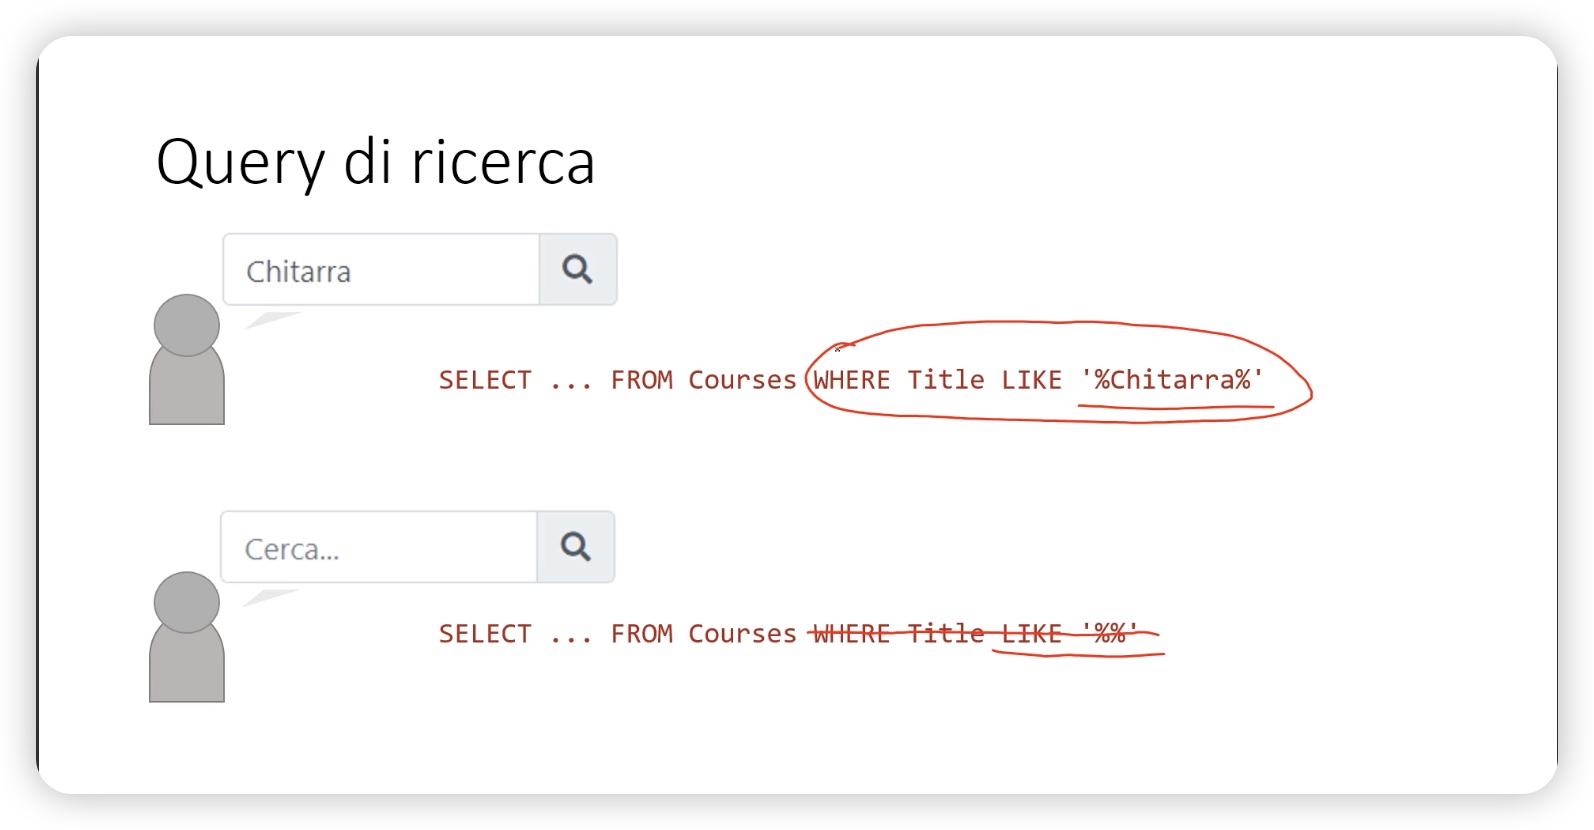Click Courses in the first query
Image resolution: width=1594 pixels, height=830 pixels.
742,380
